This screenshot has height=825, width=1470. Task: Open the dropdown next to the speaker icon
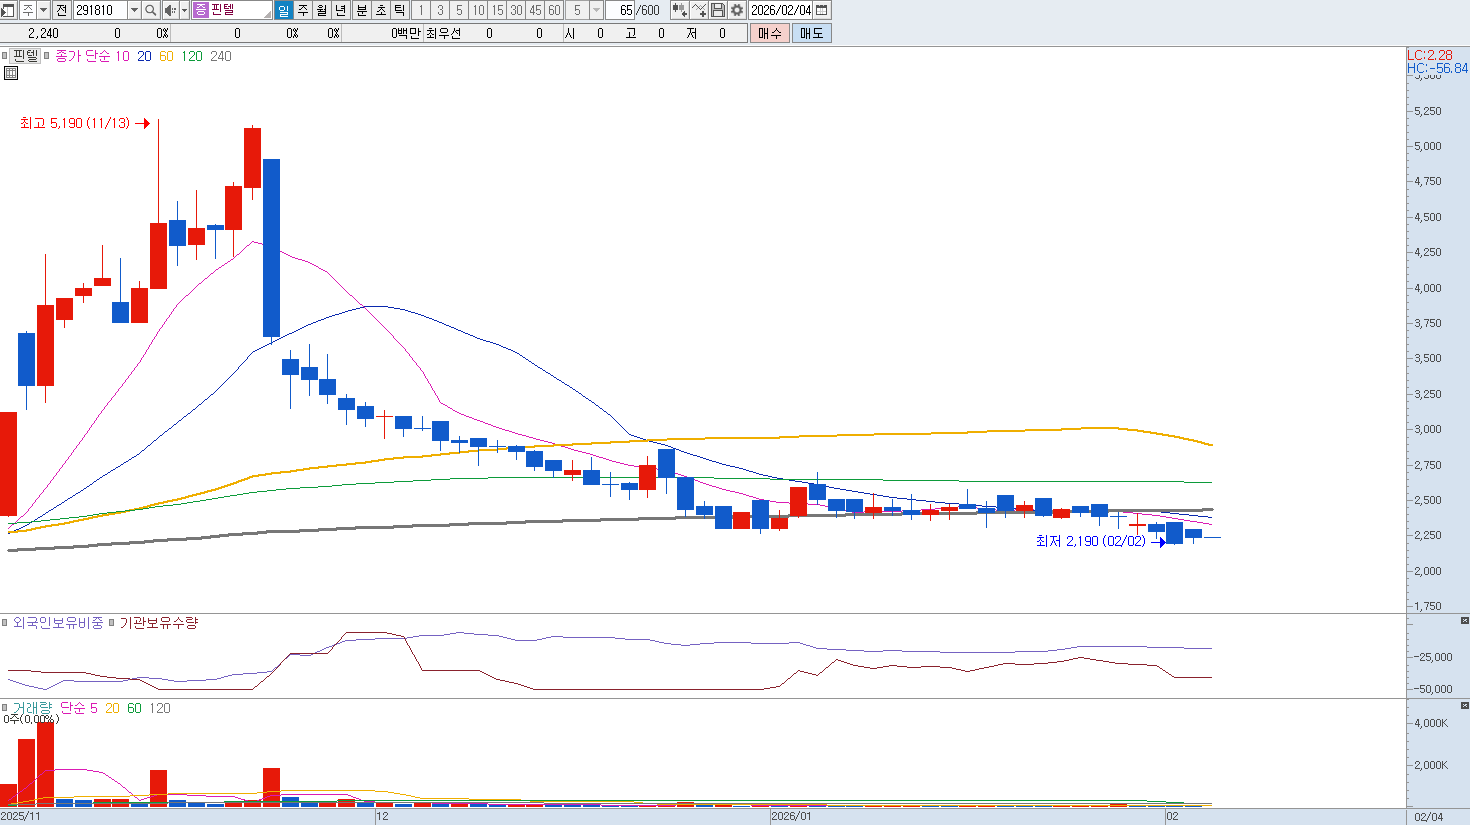(184, 10)
